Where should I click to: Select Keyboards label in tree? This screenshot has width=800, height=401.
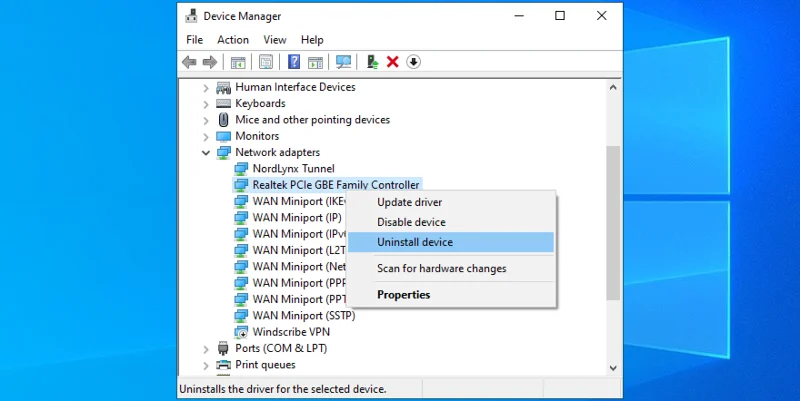[260, 104]
